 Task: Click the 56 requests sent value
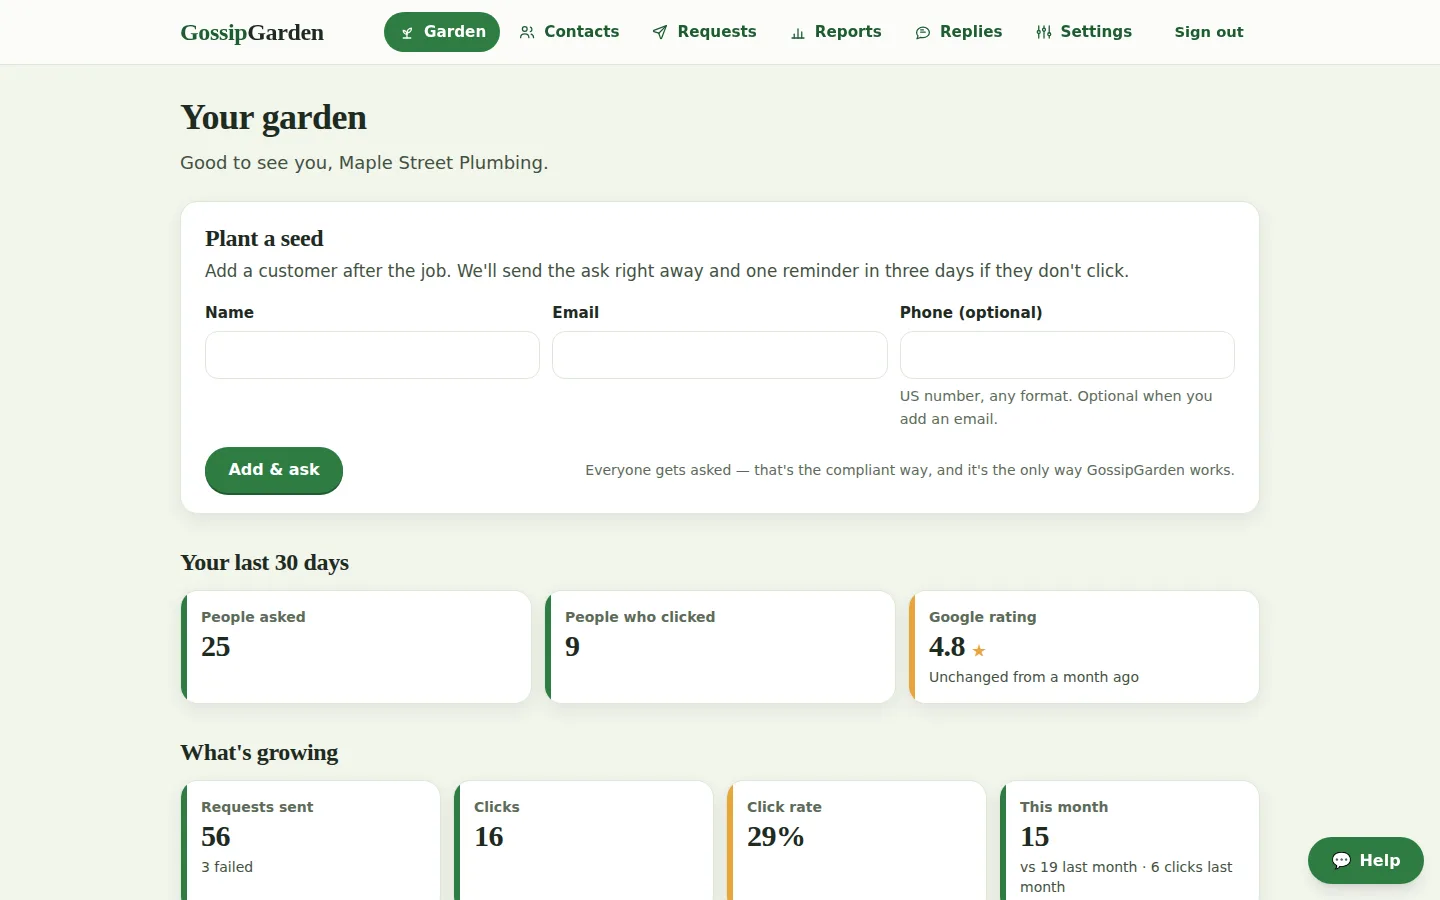[216, 837]
